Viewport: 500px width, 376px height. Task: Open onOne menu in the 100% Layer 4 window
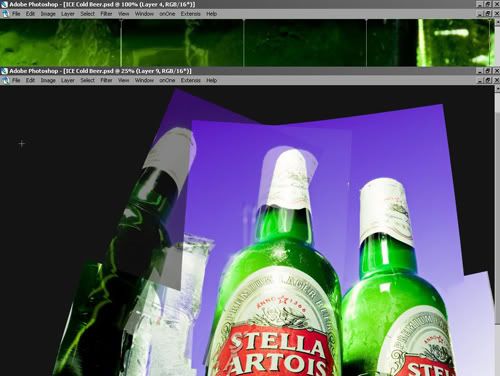[167, 14]
